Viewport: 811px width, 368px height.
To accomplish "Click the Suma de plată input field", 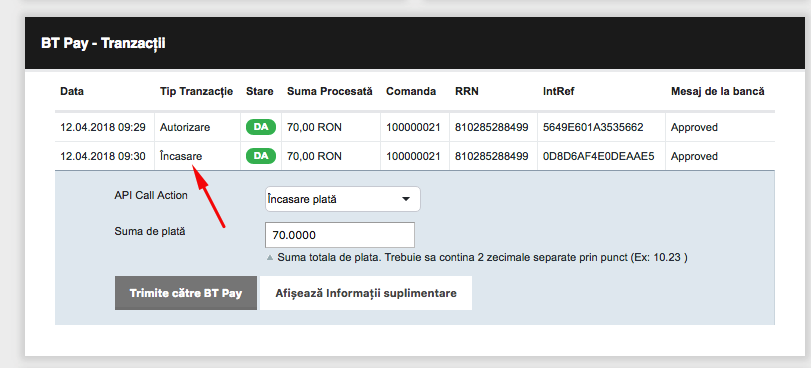I will click(x=339, y=235).
